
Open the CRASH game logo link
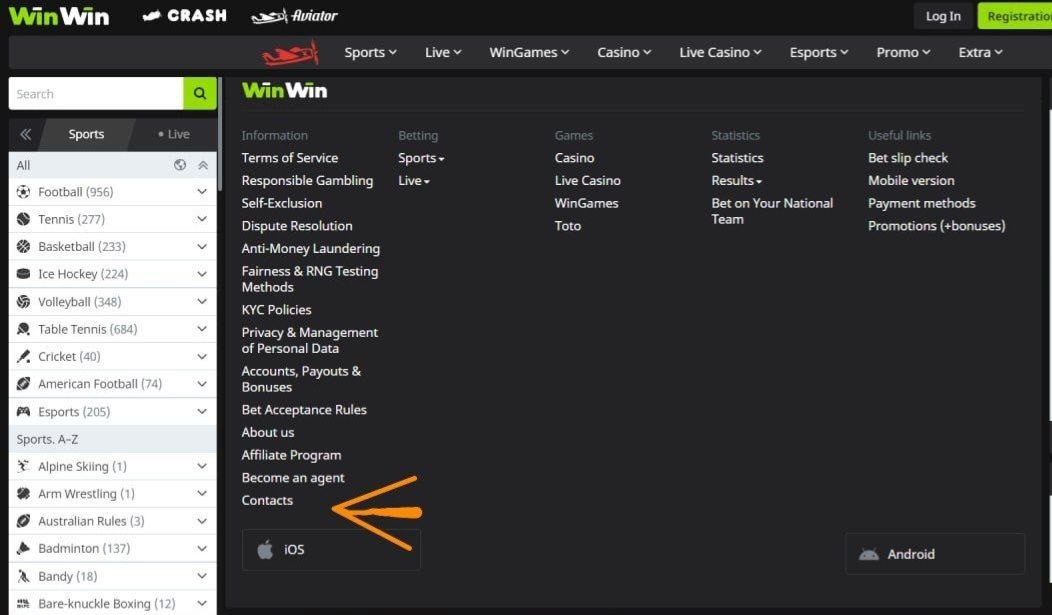tap(185, 15)
